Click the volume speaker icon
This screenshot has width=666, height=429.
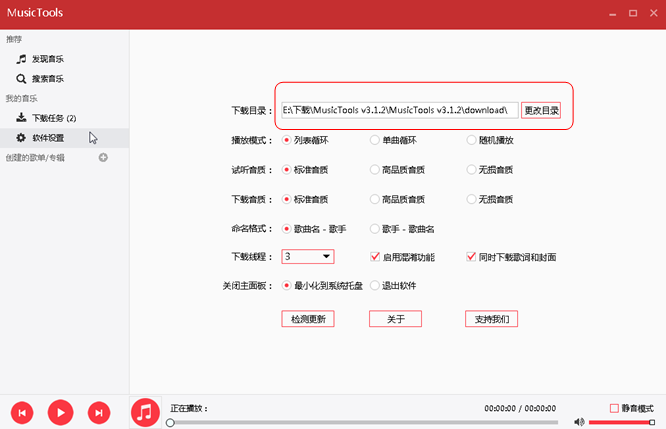click(579, 422)
